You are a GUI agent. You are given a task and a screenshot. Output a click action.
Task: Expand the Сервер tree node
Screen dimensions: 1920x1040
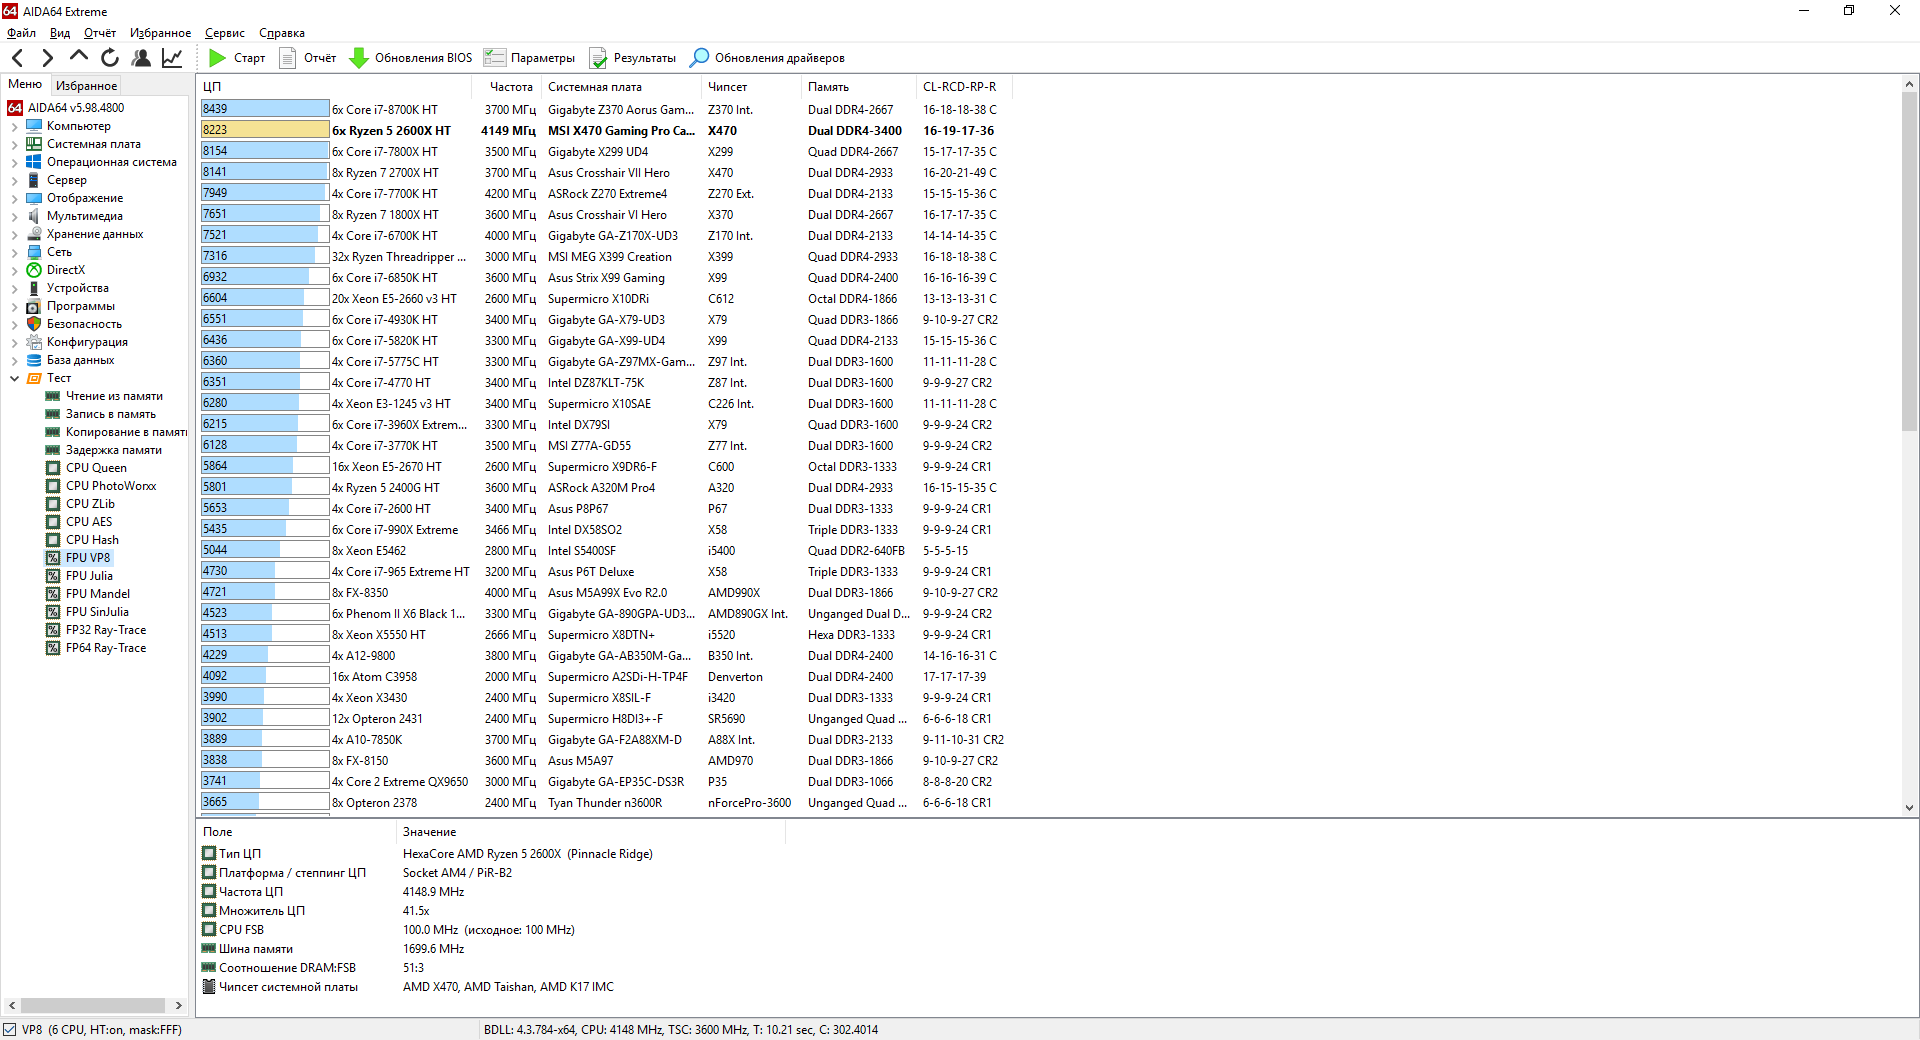(14, 180)
